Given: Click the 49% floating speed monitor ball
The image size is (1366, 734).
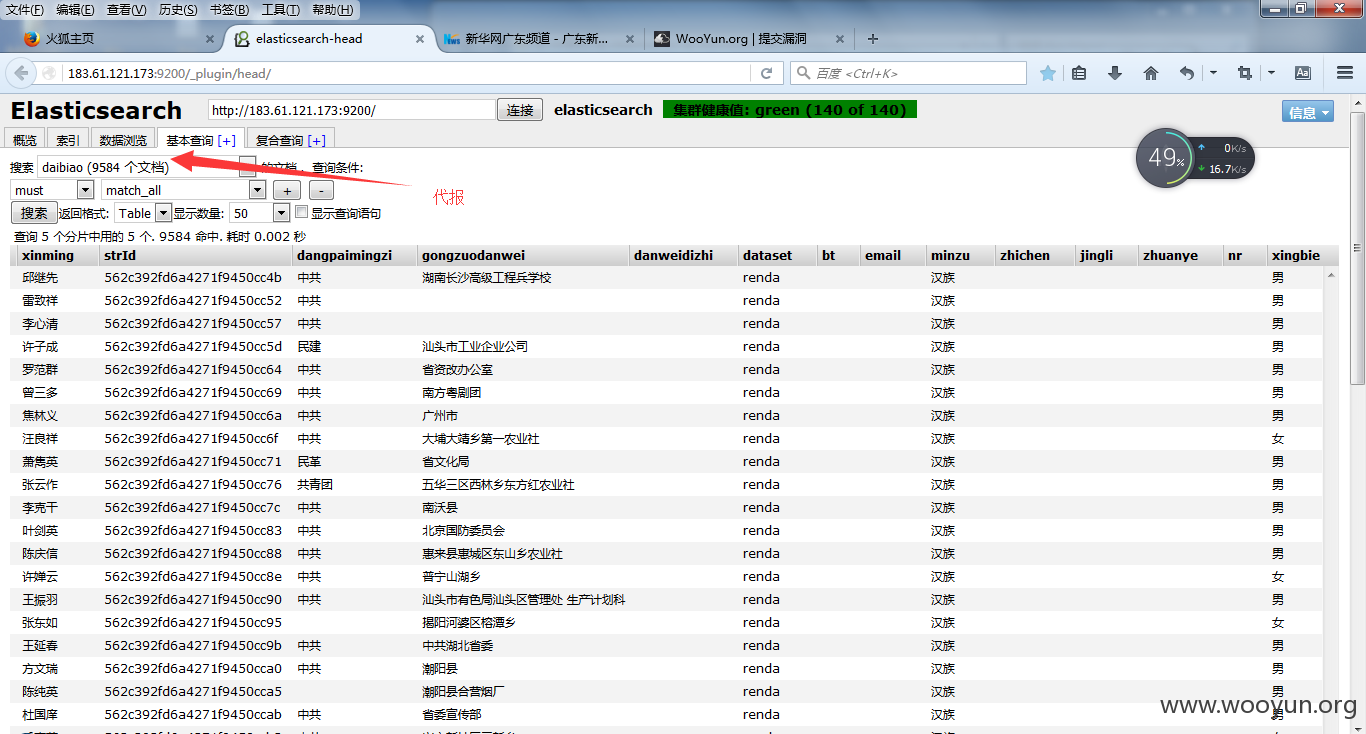Looking at the screenshot, I should (x=1166, y=159).
